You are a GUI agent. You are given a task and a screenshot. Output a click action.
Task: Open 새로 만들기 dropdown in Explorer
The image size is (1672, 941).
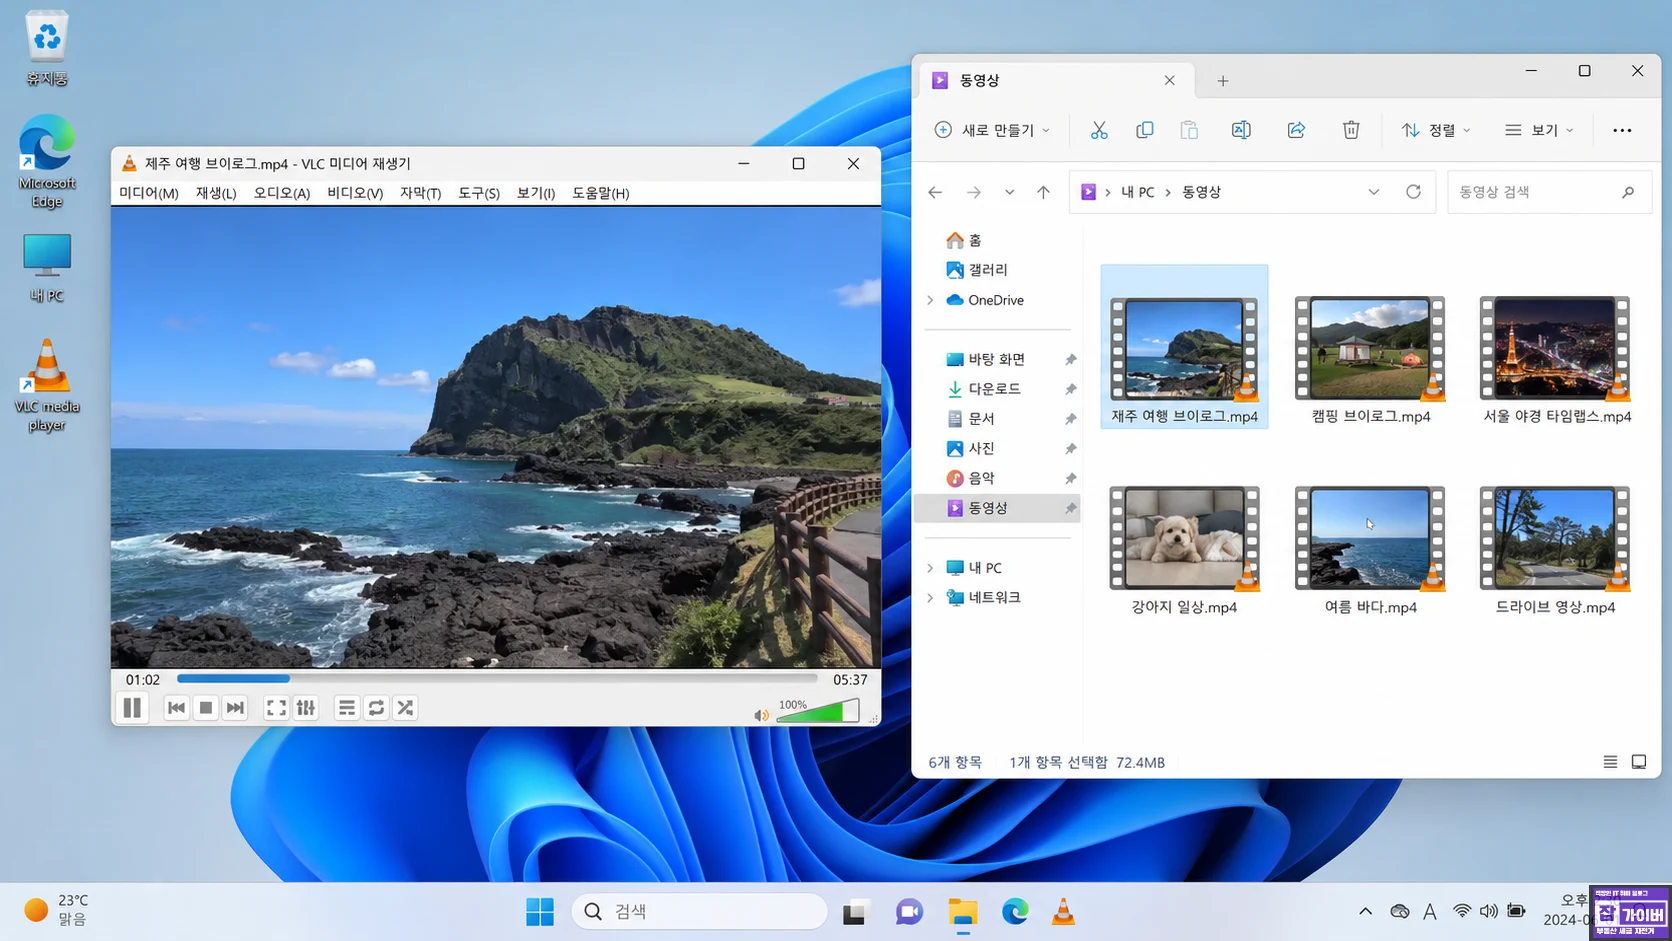click(992, 130)
